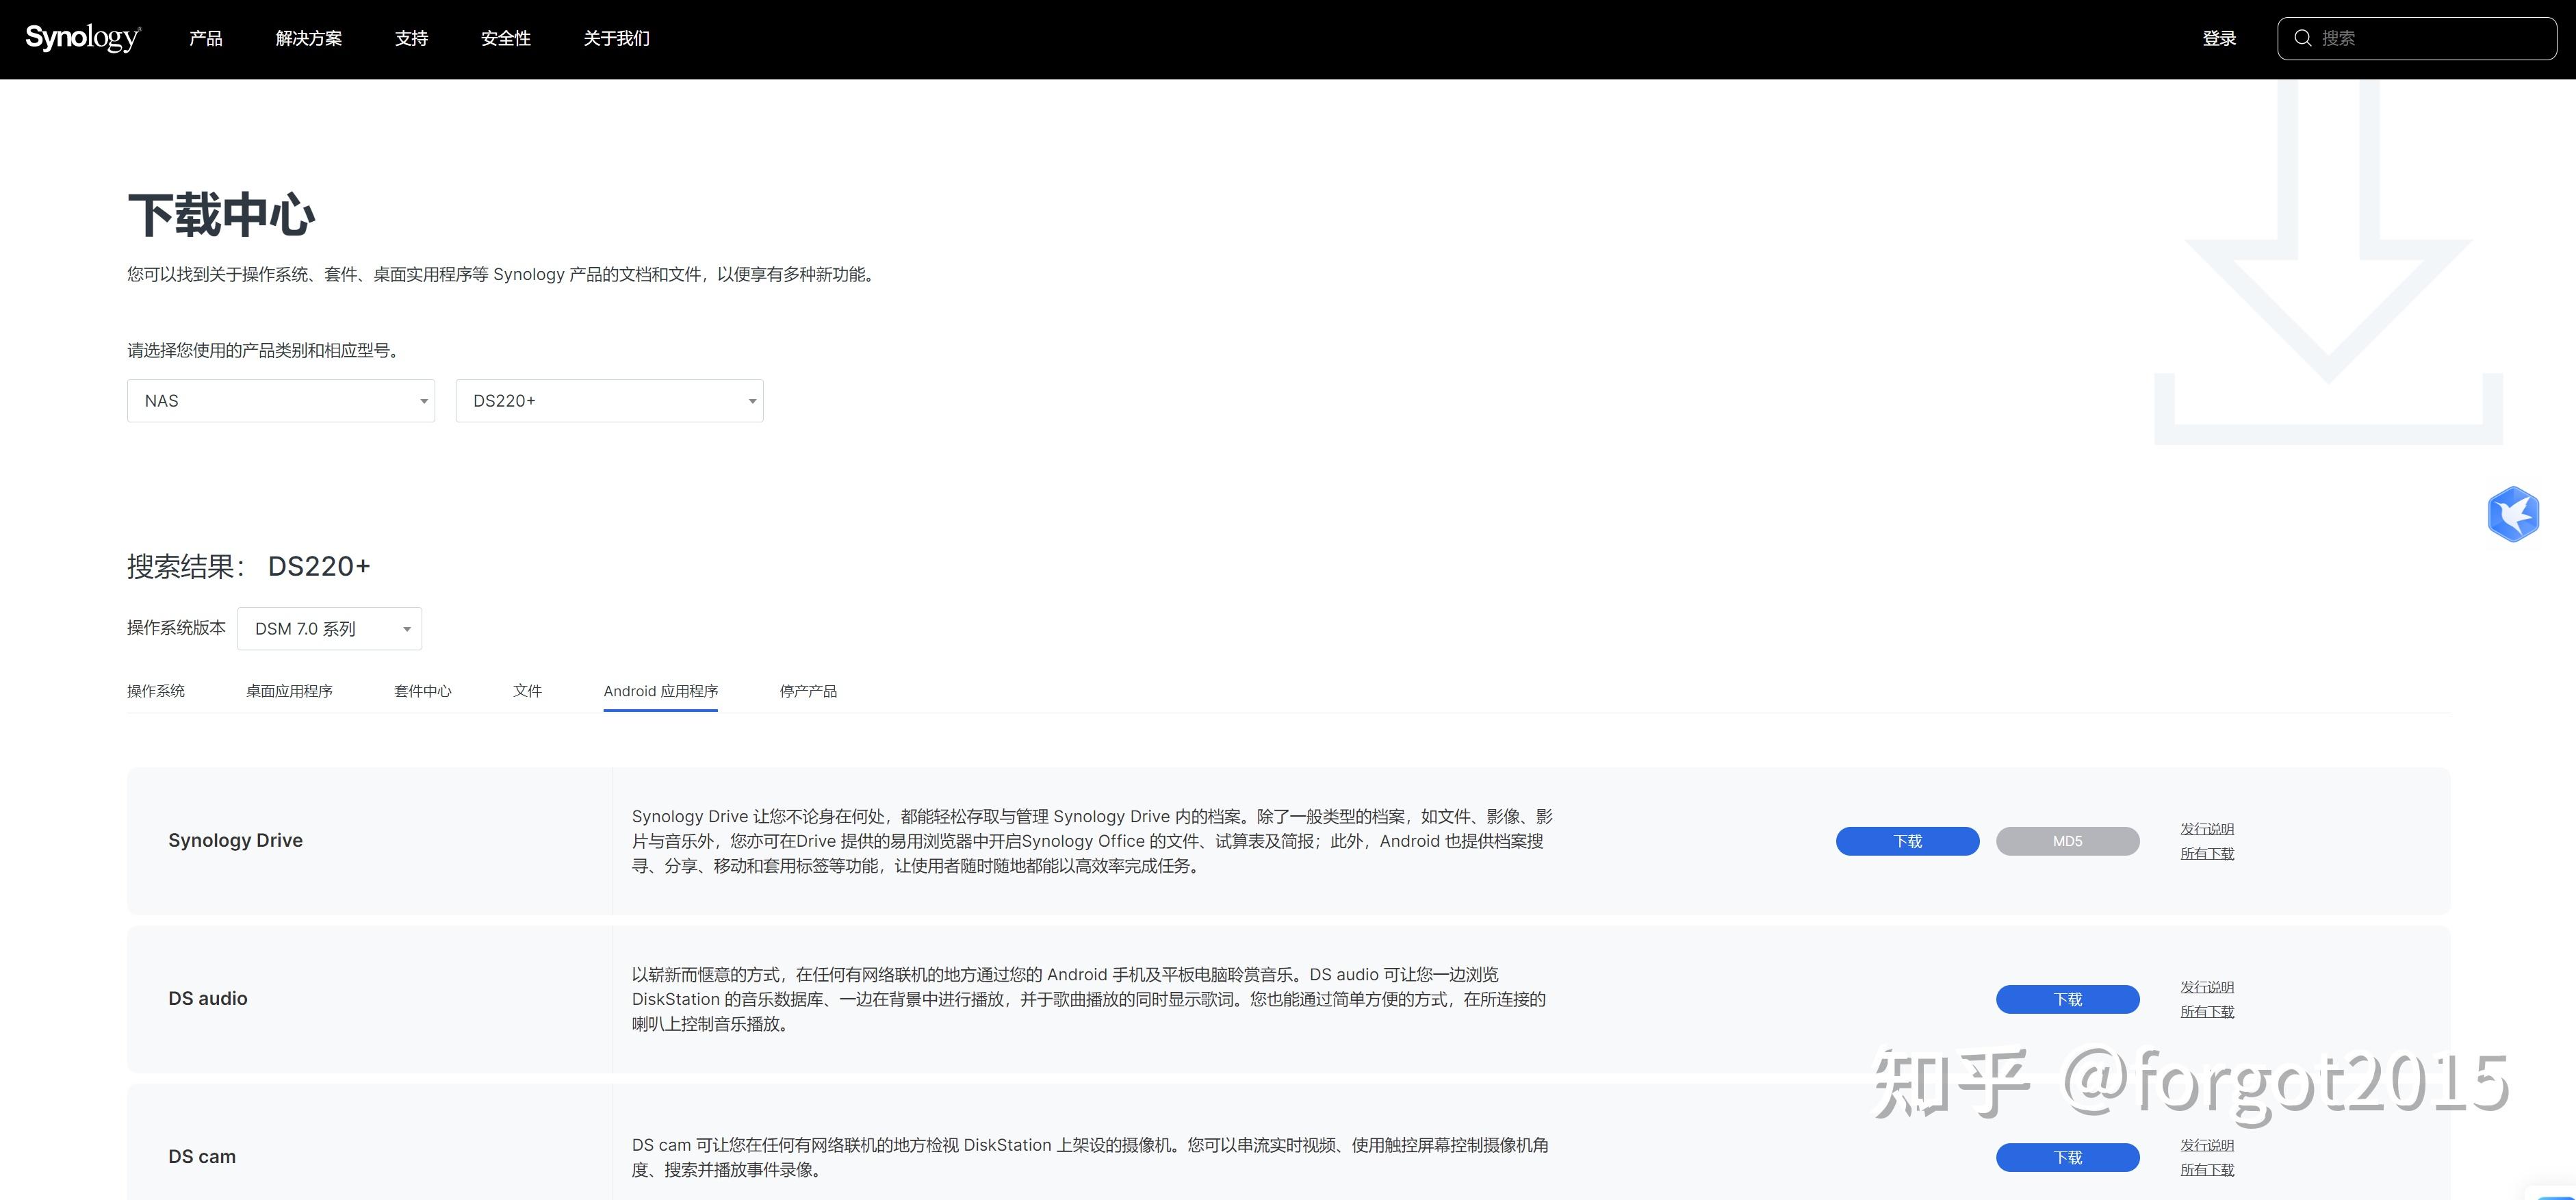Image resolution: width=2576 pixels, height=1200 pixels.
Task: Download Synology Drive Android app
Action: pyautogui.click(x=1907, y=841)
